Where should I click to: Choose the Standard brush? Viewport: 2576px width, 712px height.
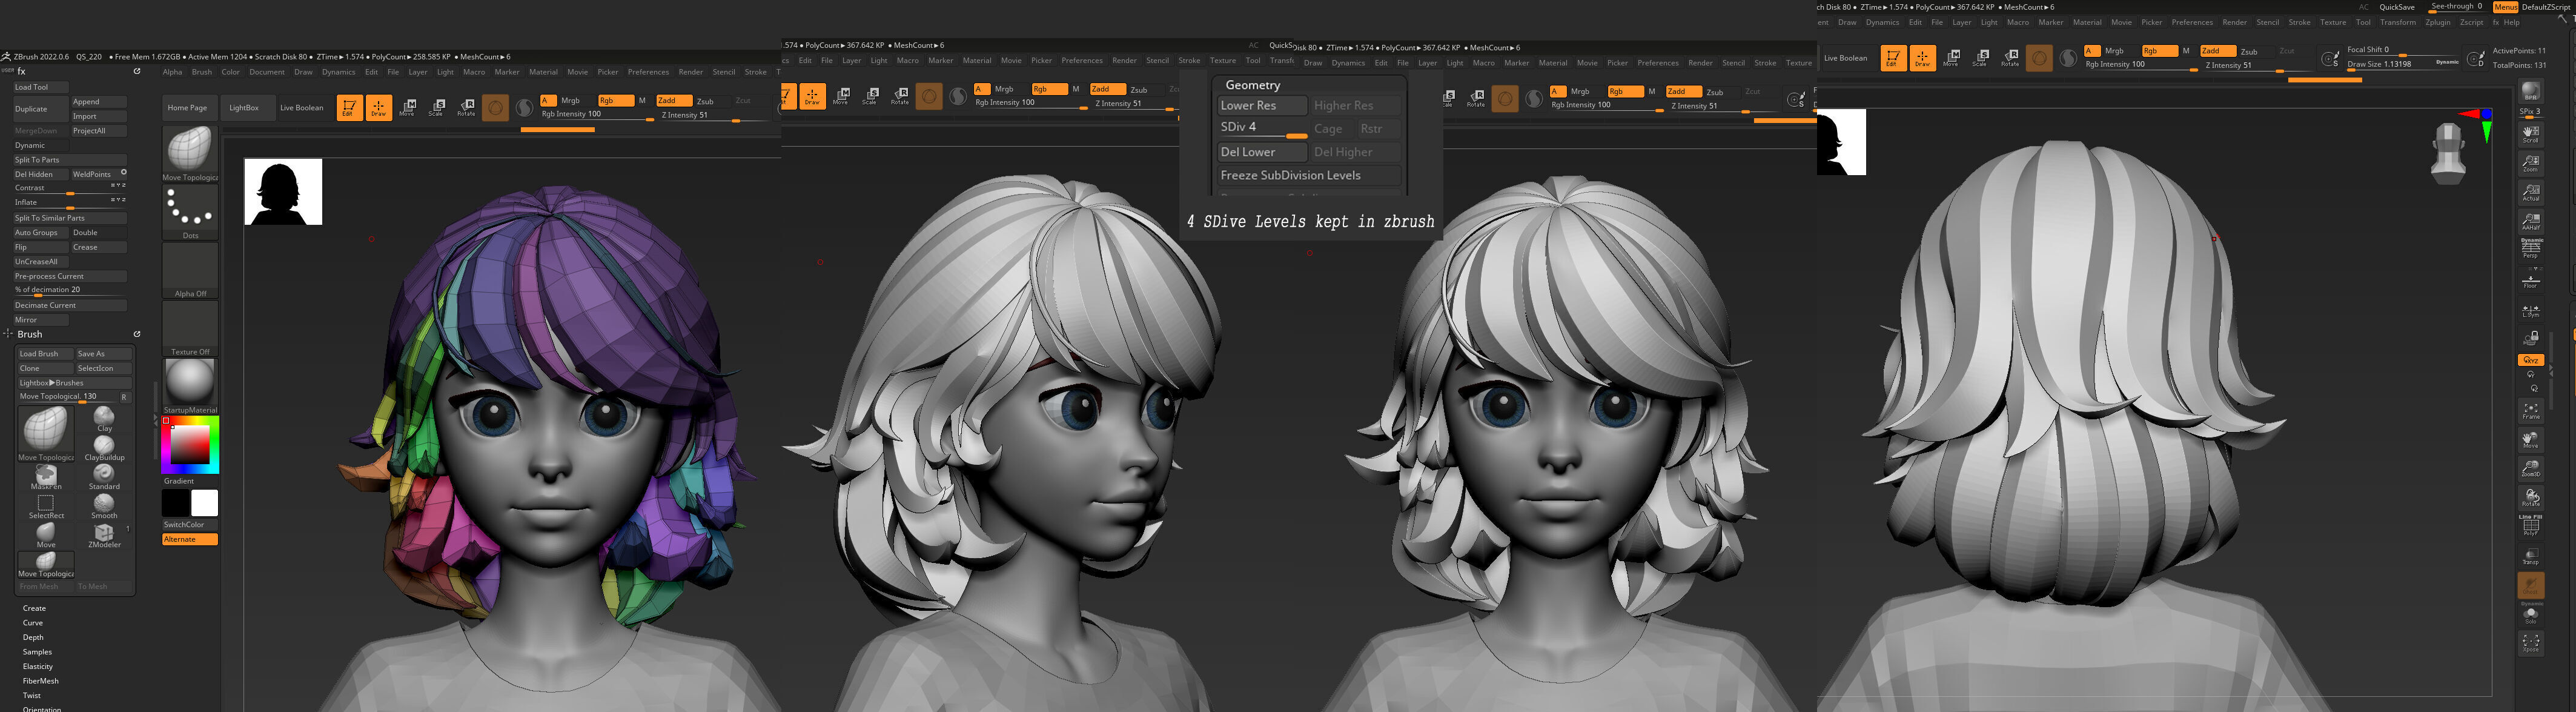[104, 477]
